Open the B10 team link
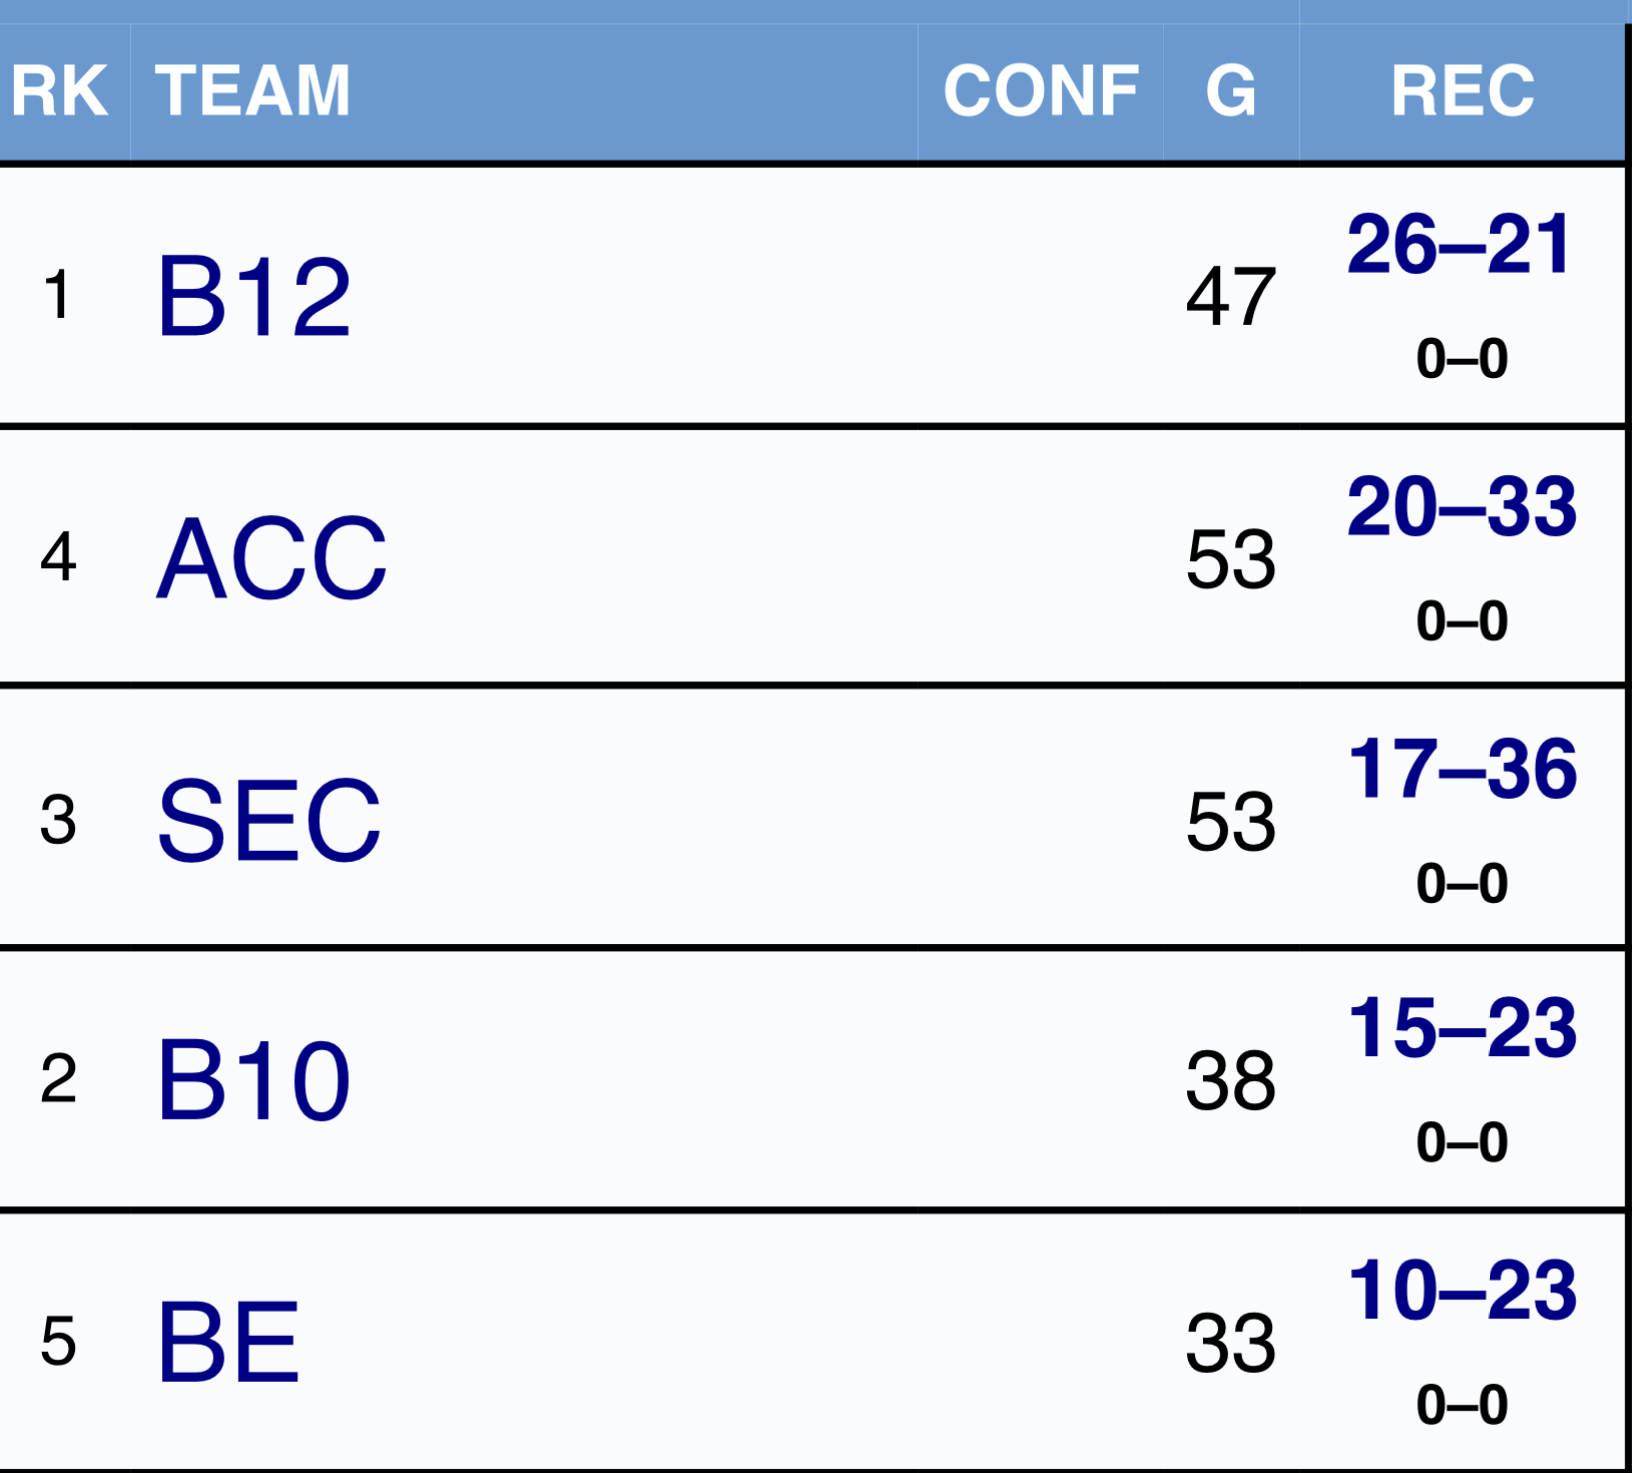The image size is (1632, 1473). (254, 1080)
